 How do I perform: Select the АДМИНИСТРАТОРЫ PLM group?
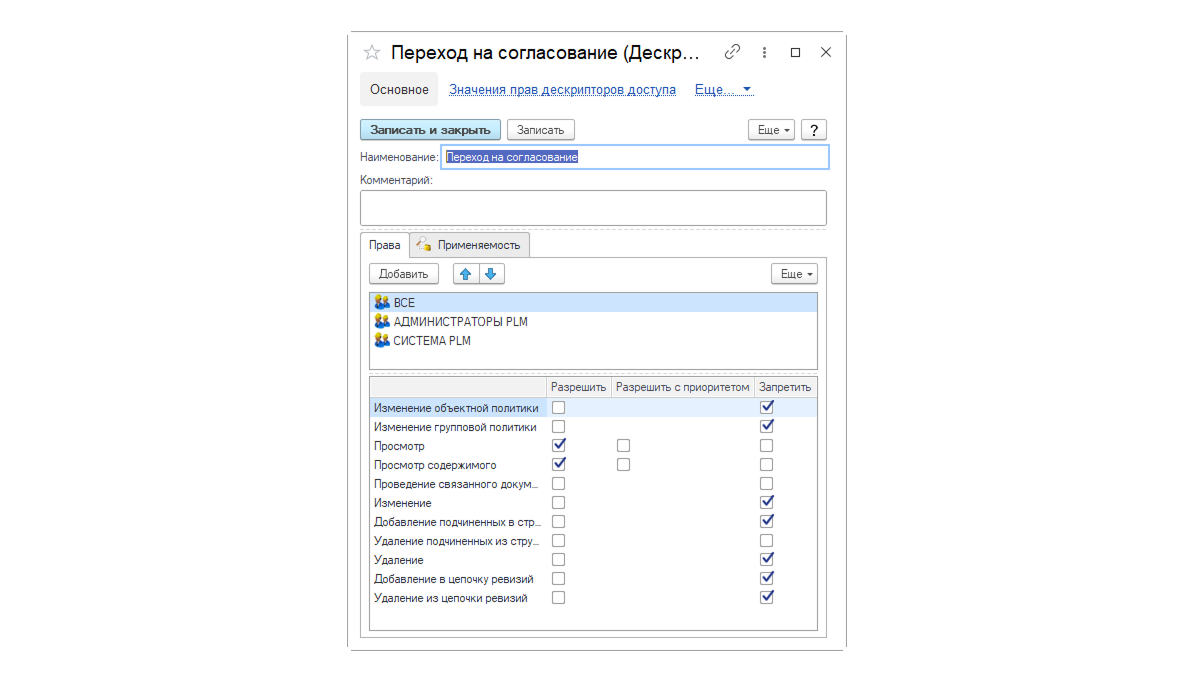pos(593,322)
